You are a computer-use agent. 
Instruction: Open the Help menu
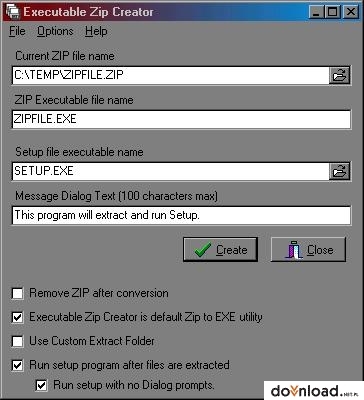96,31
